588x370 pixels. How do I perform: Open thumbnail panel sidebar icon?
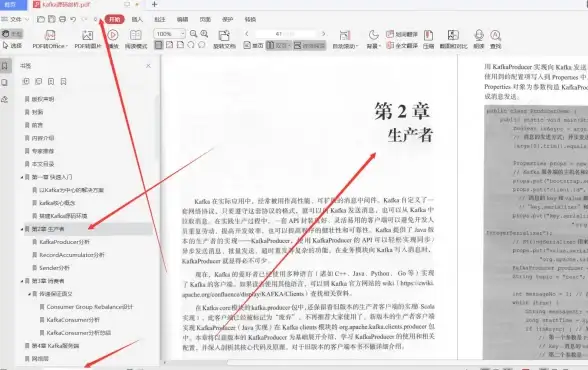[x=5, y=82]
